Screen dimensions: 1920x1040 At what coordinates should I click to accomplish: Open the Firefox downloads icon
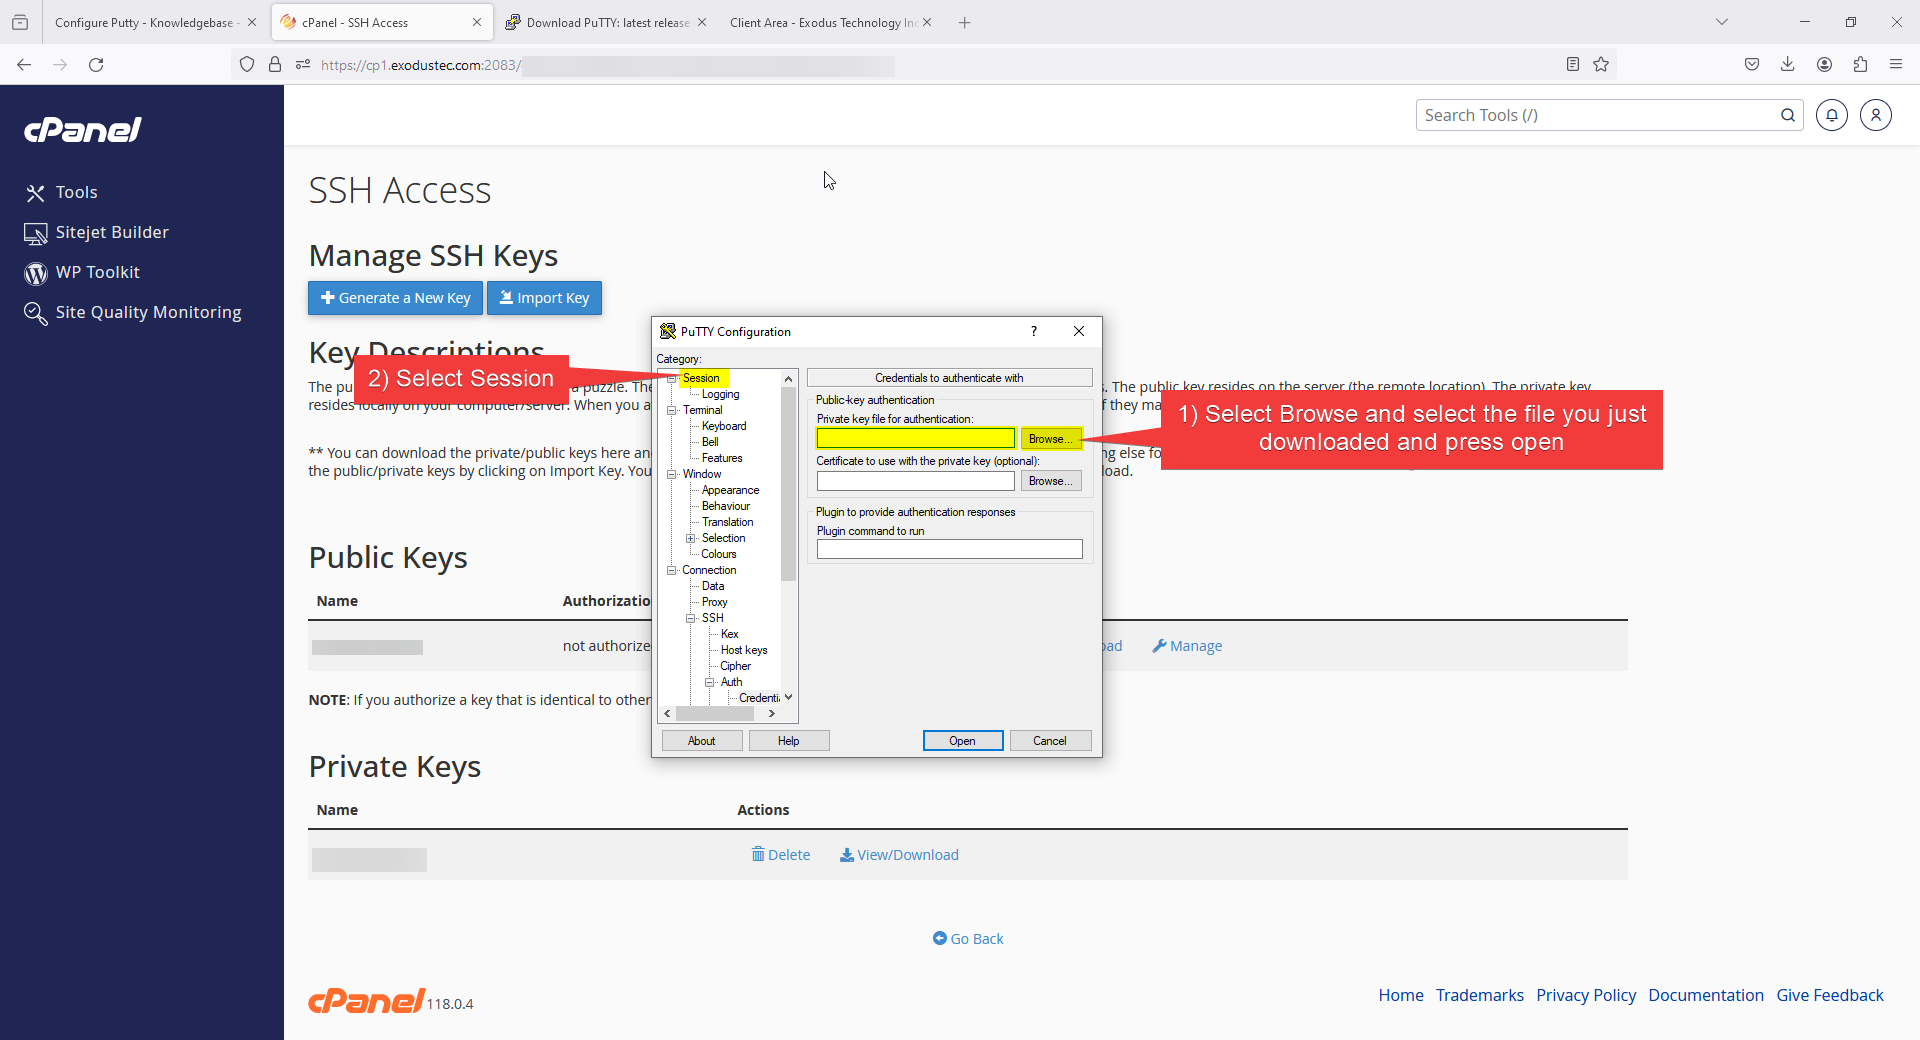point(1787,64)
